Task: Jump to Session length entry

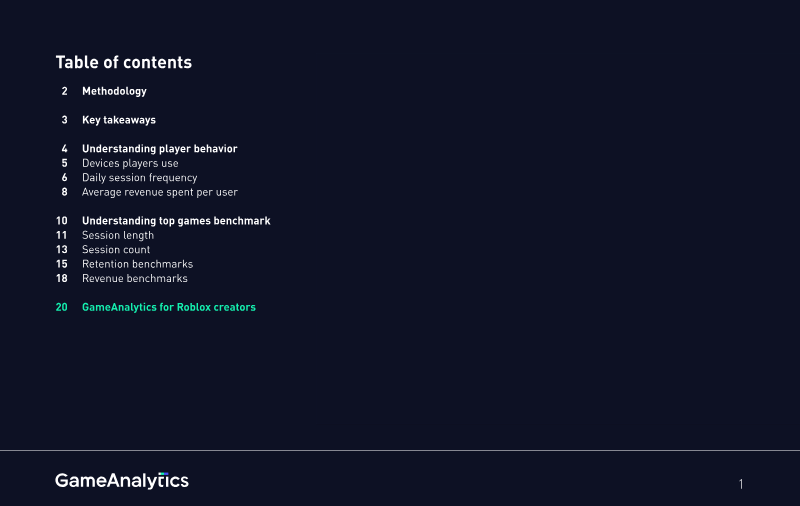Action: [x=118, y=236]
